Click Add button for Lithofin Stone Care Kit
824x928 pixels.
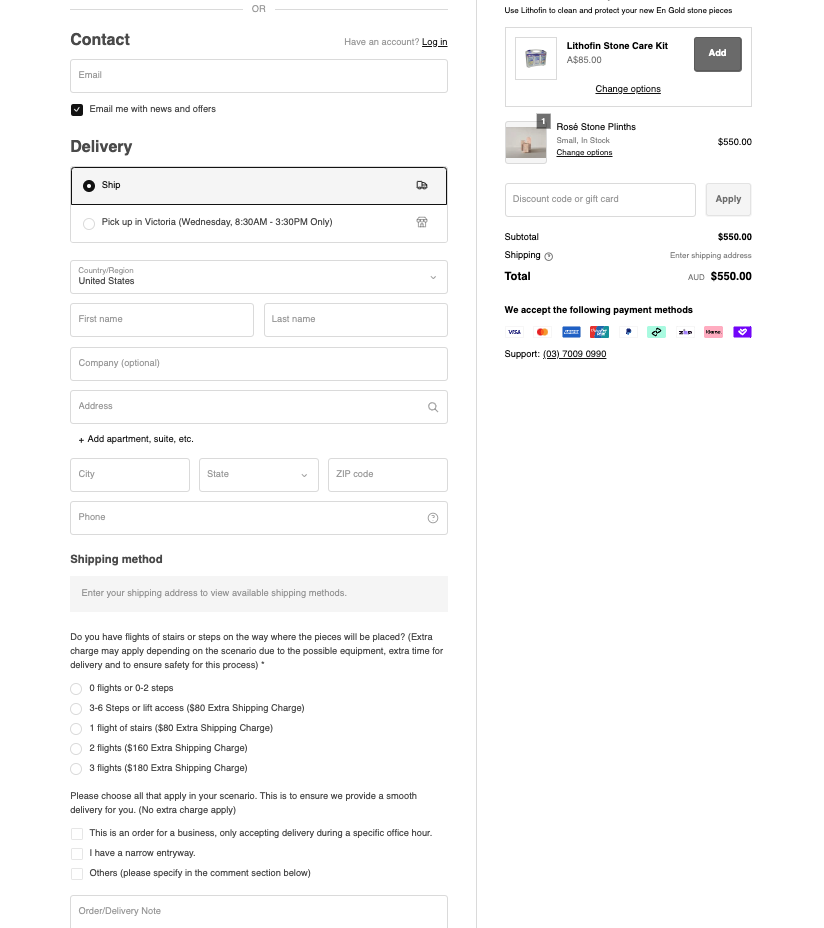point(717,54)
